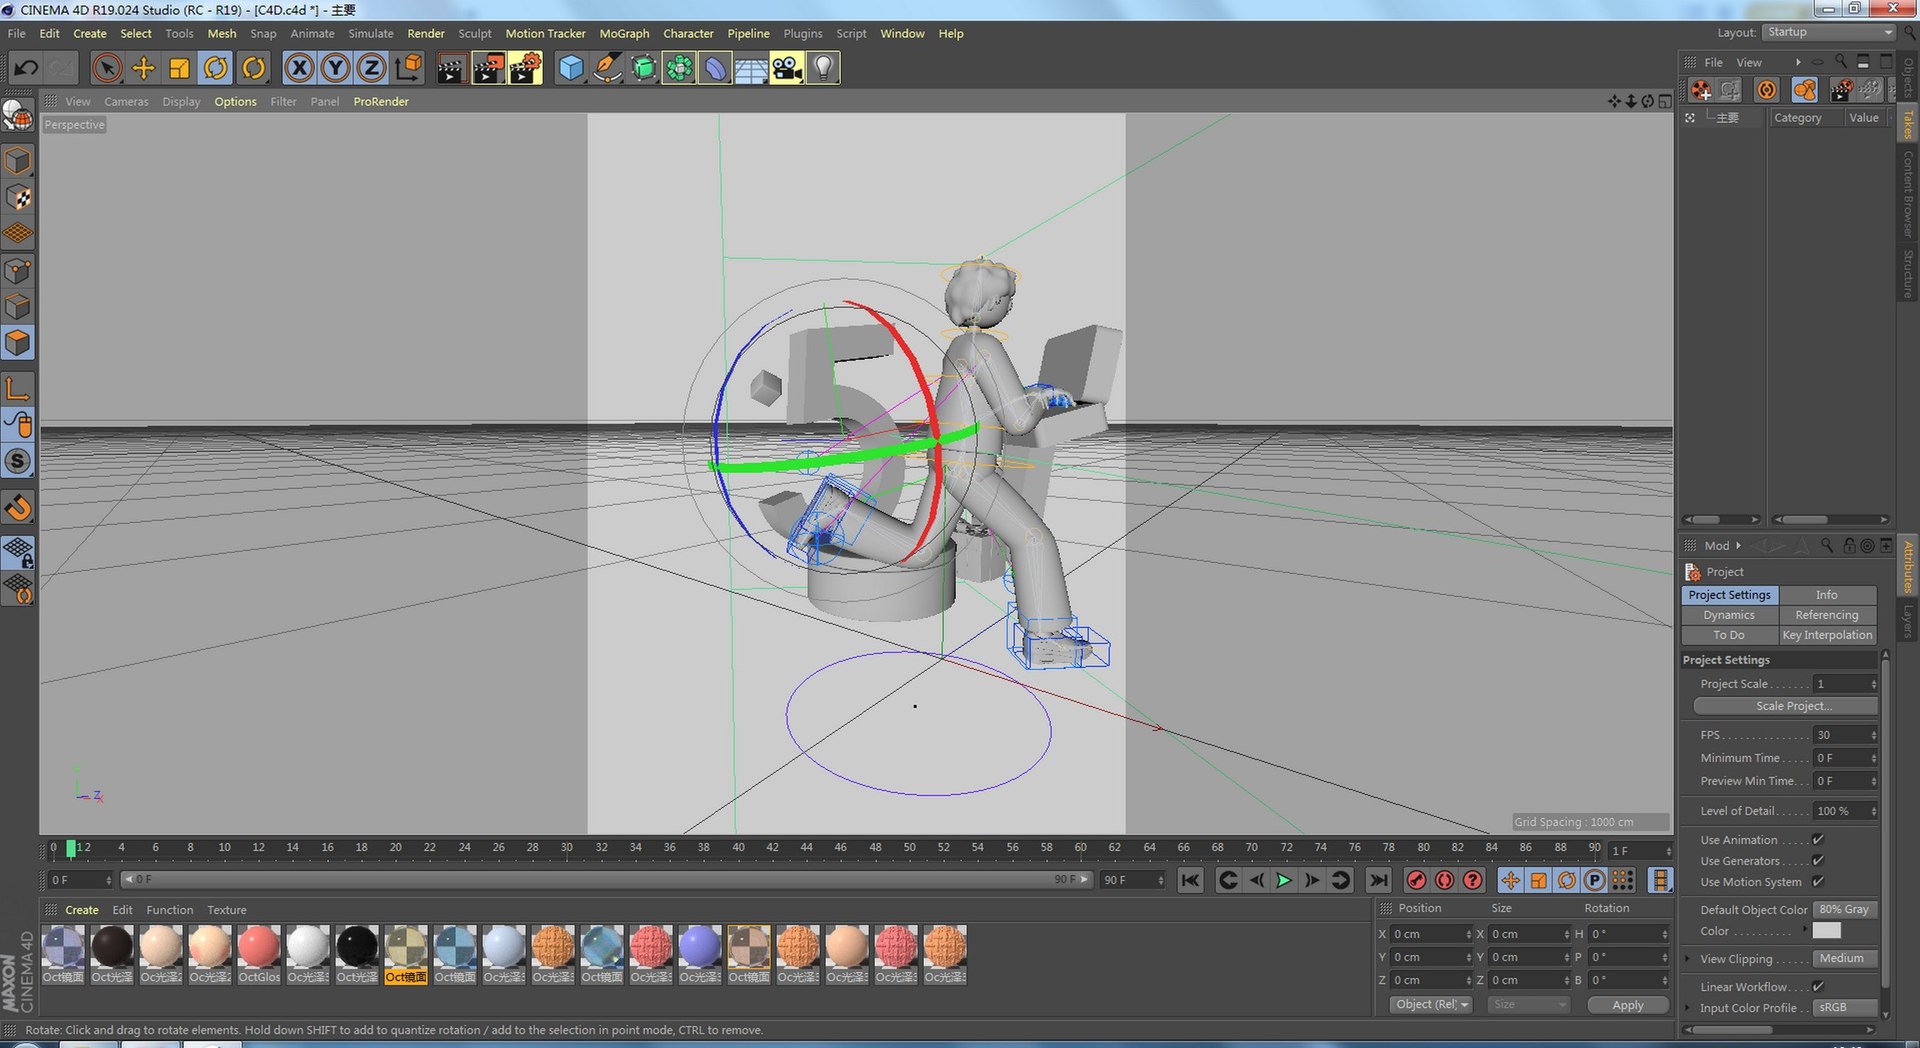This screenshot has height=1048, width=1920.
Task: Switch to the Dynamics tab
Action: pyautogui.click(x=1729, y=615)
